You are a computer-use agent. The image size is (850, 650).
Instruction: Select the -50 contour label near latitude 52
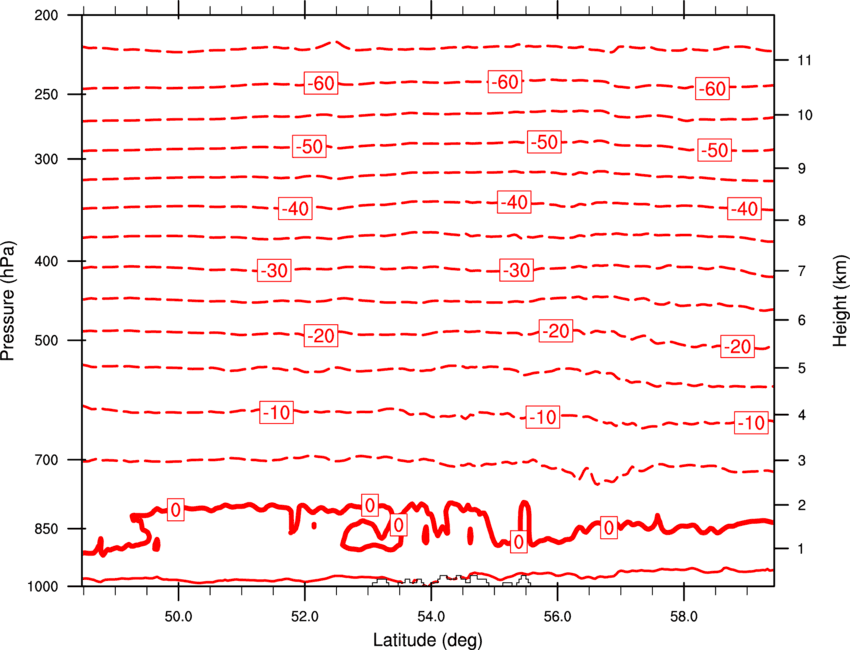pos(310,146)
